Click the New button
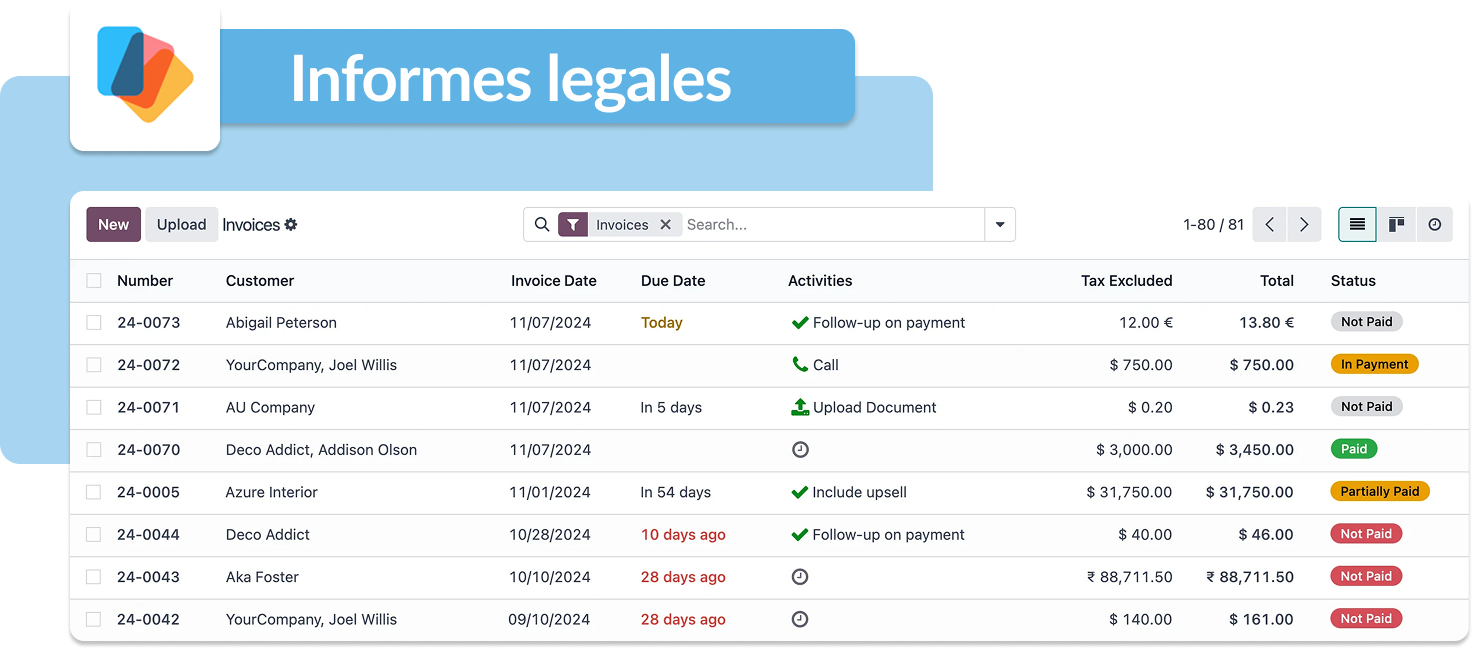This screenshot has height=649, width=1473. [x=113, y=225]
